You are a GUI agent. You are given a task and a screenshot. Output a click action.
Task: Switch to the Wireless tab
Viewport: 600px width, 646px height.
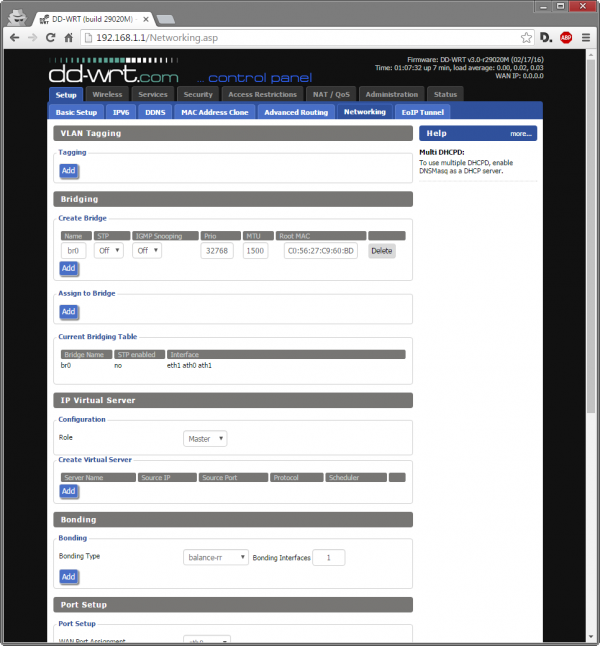[x=107, y=95]
